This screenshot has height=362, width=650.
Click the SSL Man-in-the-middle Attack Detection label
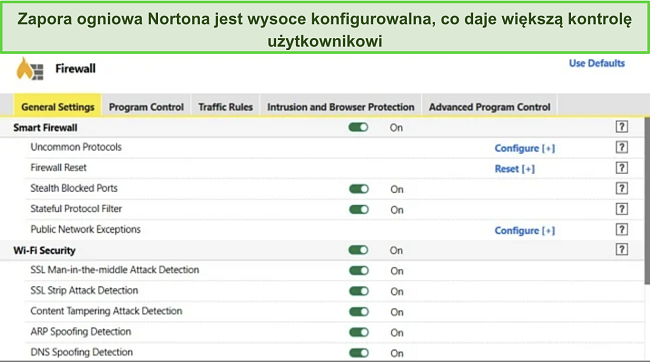point(115,270)
